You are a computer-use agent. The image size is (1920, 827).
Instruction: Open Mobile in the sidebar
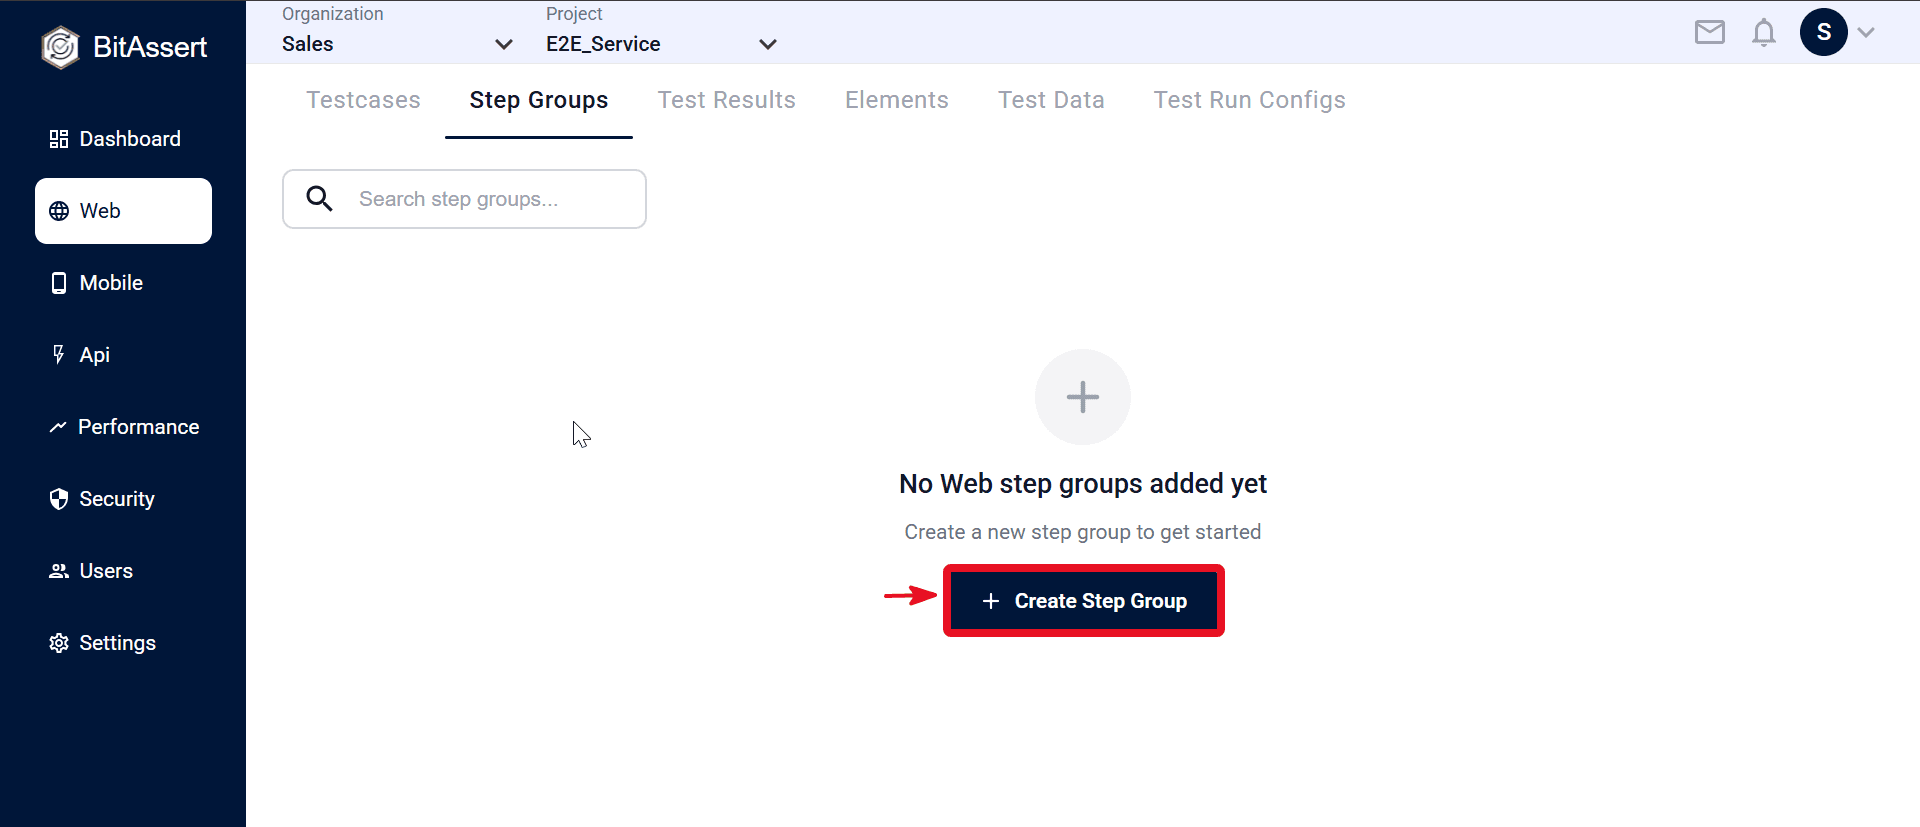(123, 283)
